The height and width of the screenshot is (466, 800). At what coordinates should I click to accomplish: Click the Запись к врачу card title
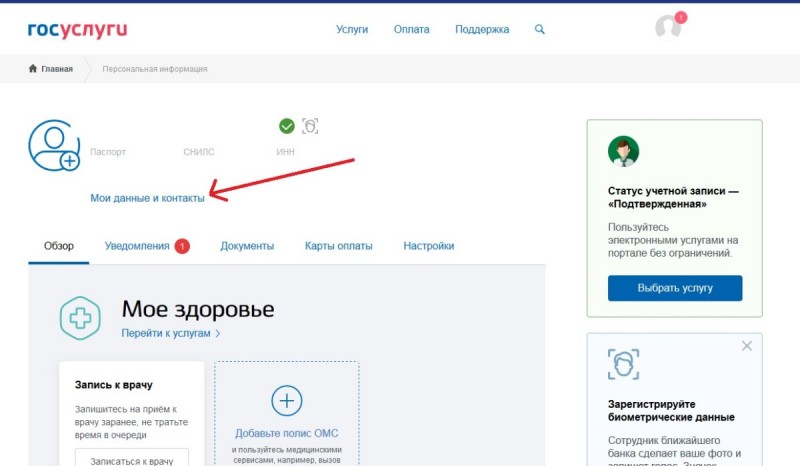[x=114, y=385]
